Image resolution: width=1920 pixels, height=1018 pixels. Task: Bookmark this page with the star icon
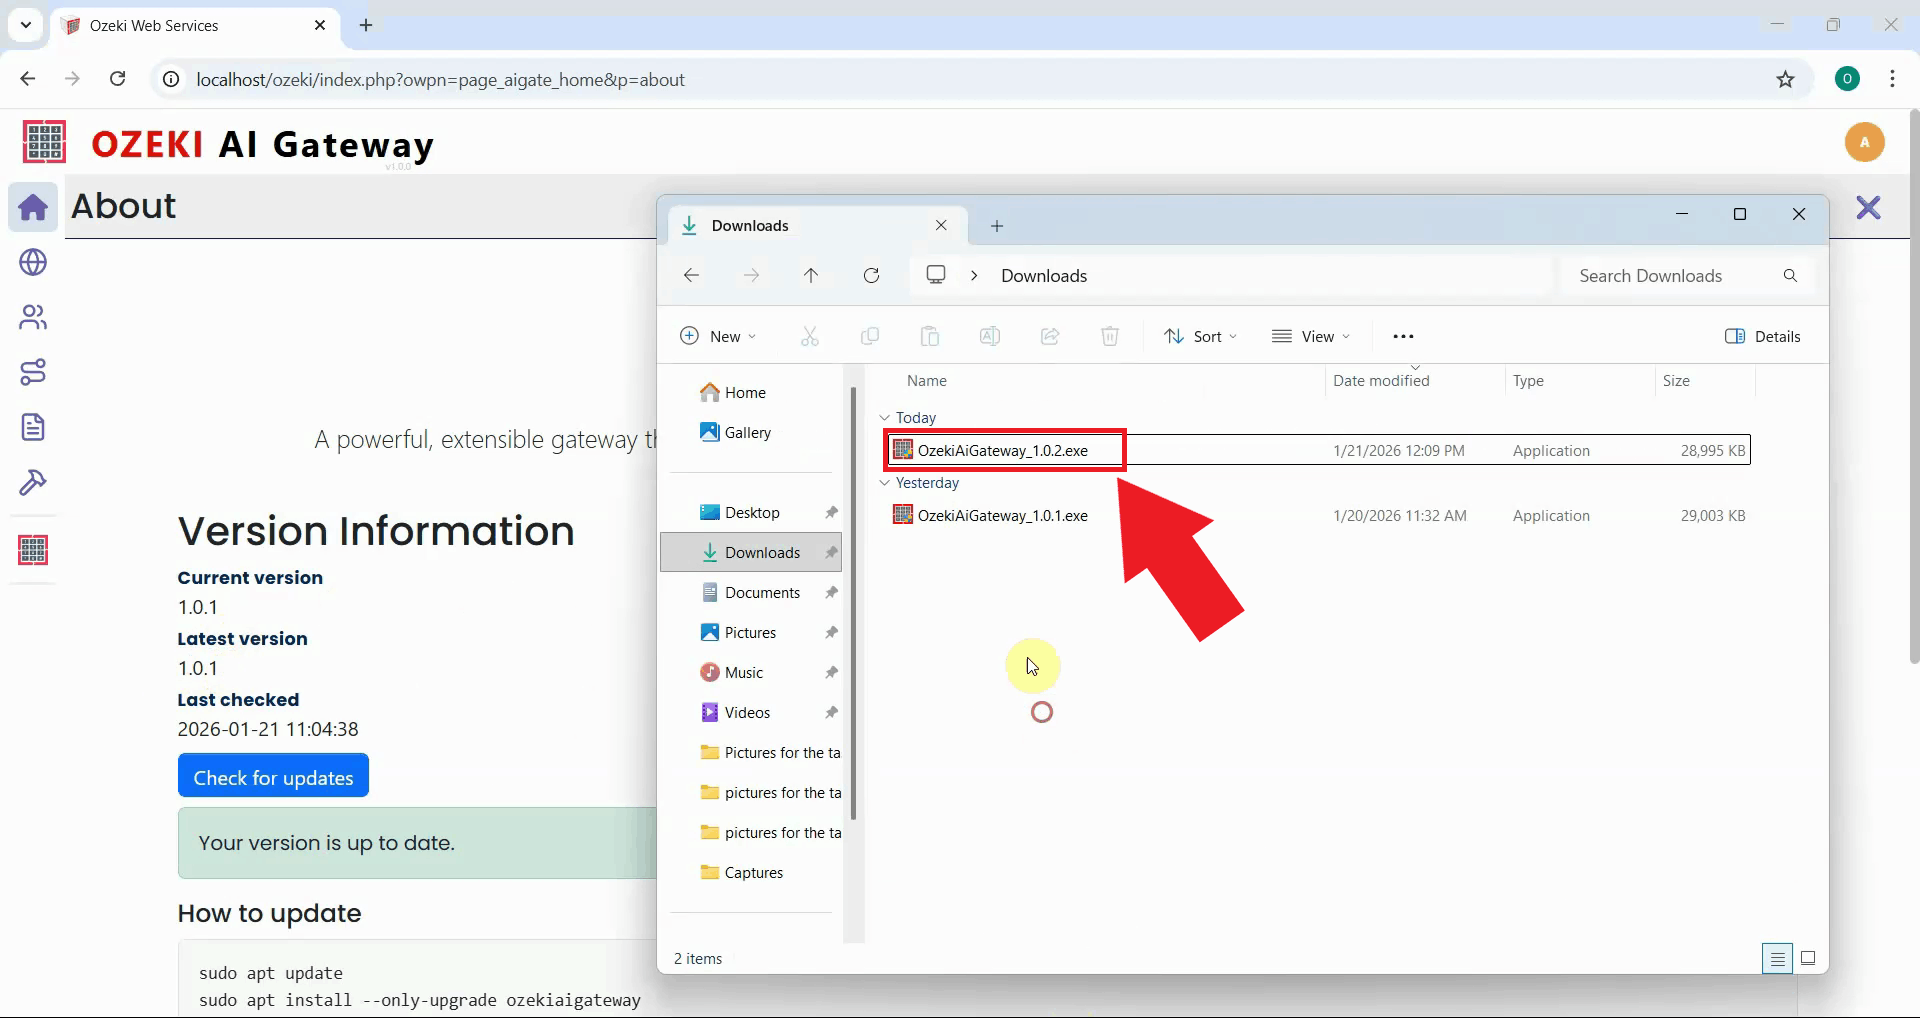(1785, 80)
